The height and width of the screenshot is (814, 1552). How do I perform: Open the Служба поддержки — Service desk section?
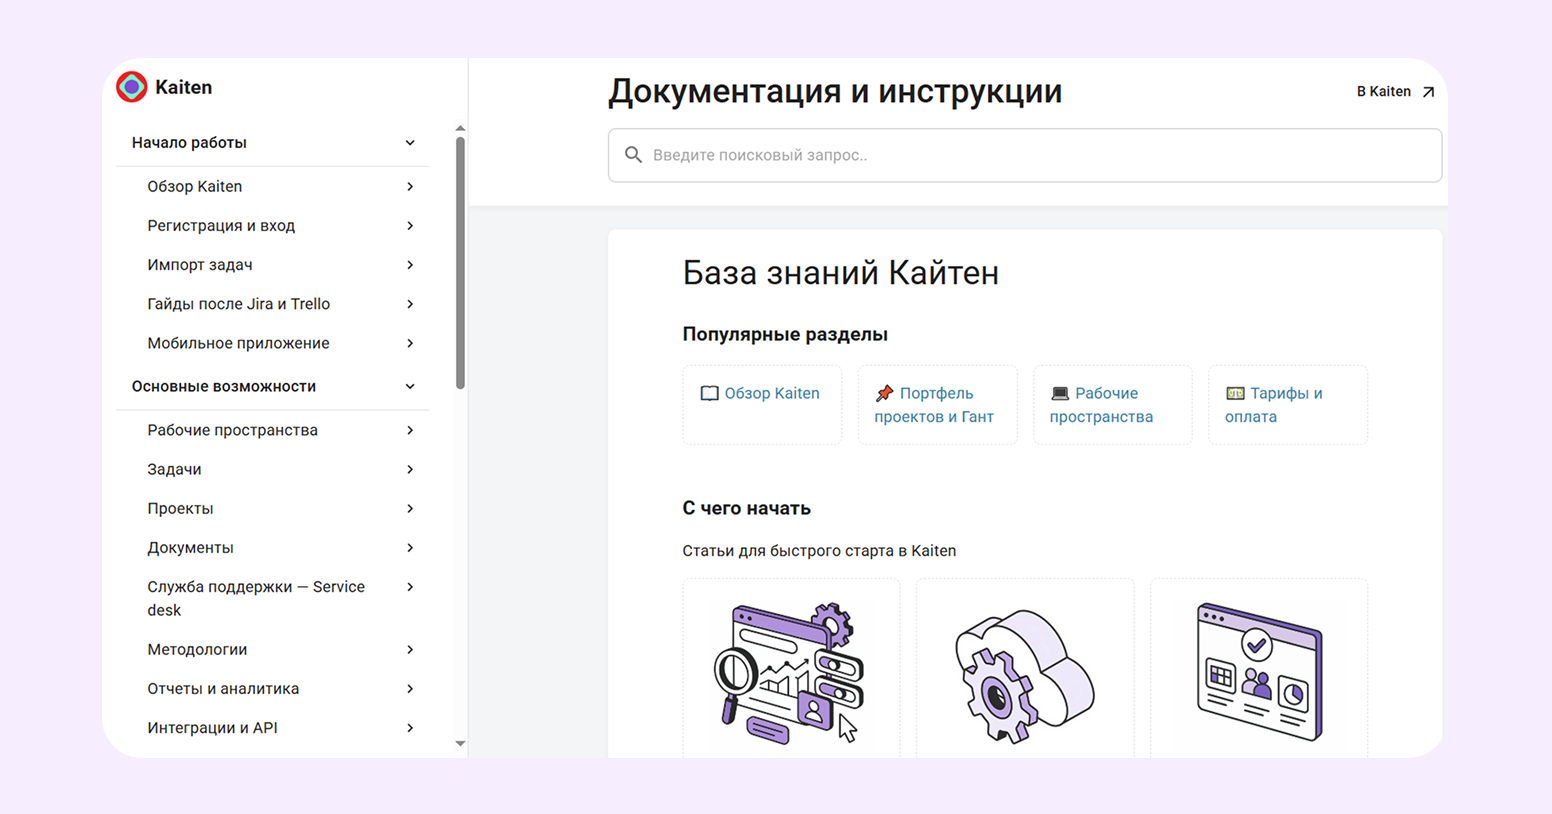tap(256, 597)
